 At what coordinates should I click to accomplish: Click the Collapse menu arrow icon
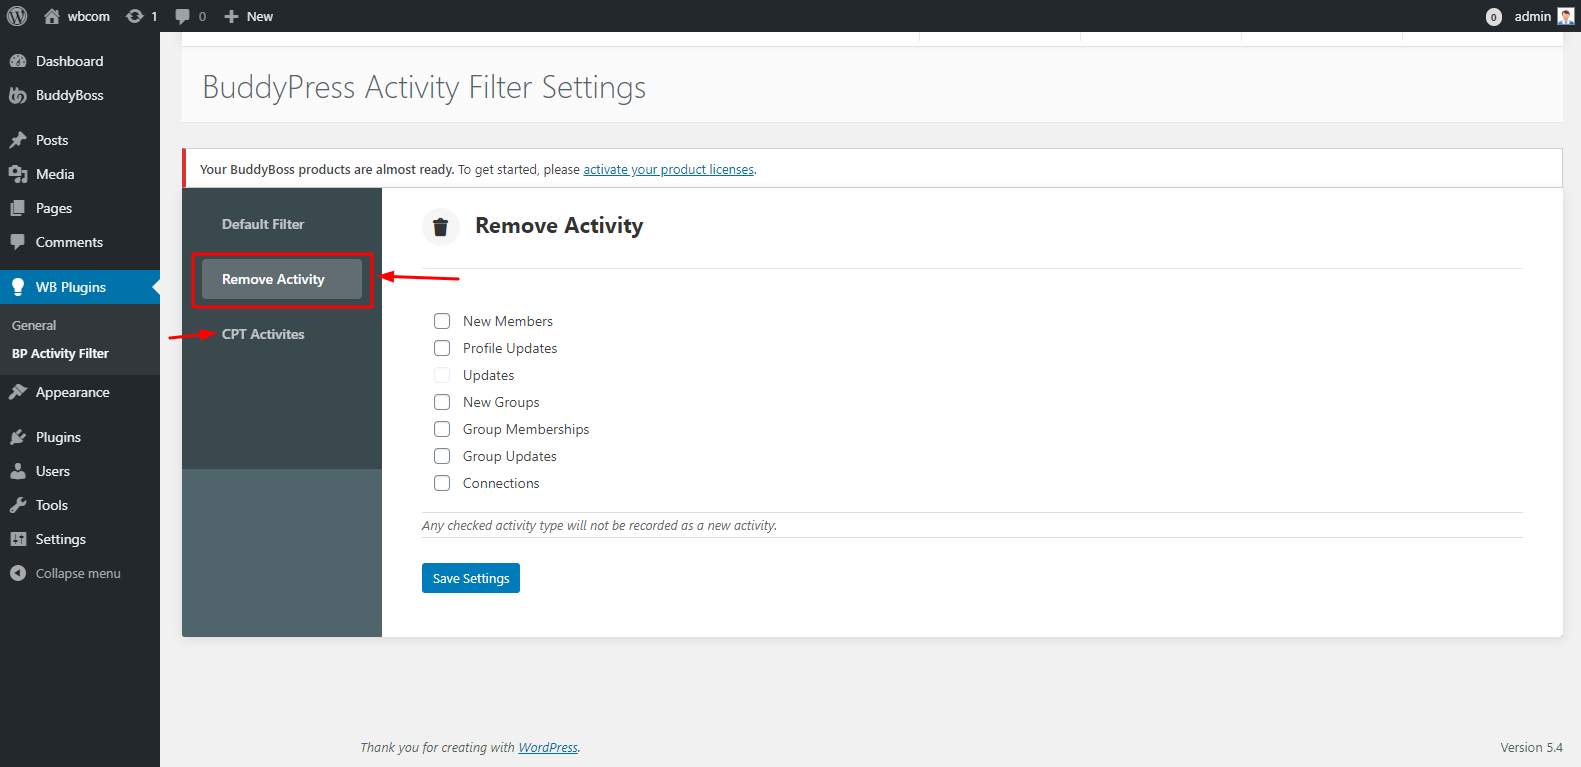click(18, 573)
